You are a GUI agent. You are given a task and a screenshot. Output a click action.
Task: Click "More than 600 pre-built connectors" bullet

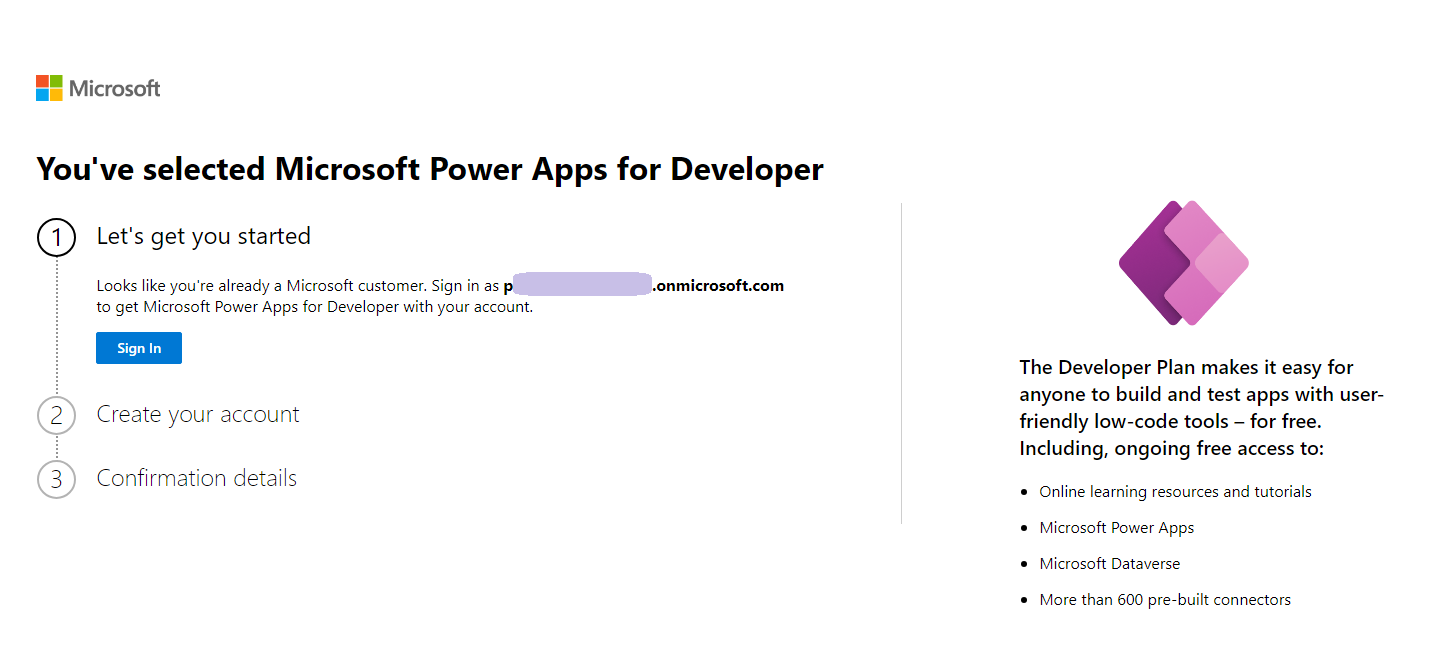click(x=1165, y=599)
